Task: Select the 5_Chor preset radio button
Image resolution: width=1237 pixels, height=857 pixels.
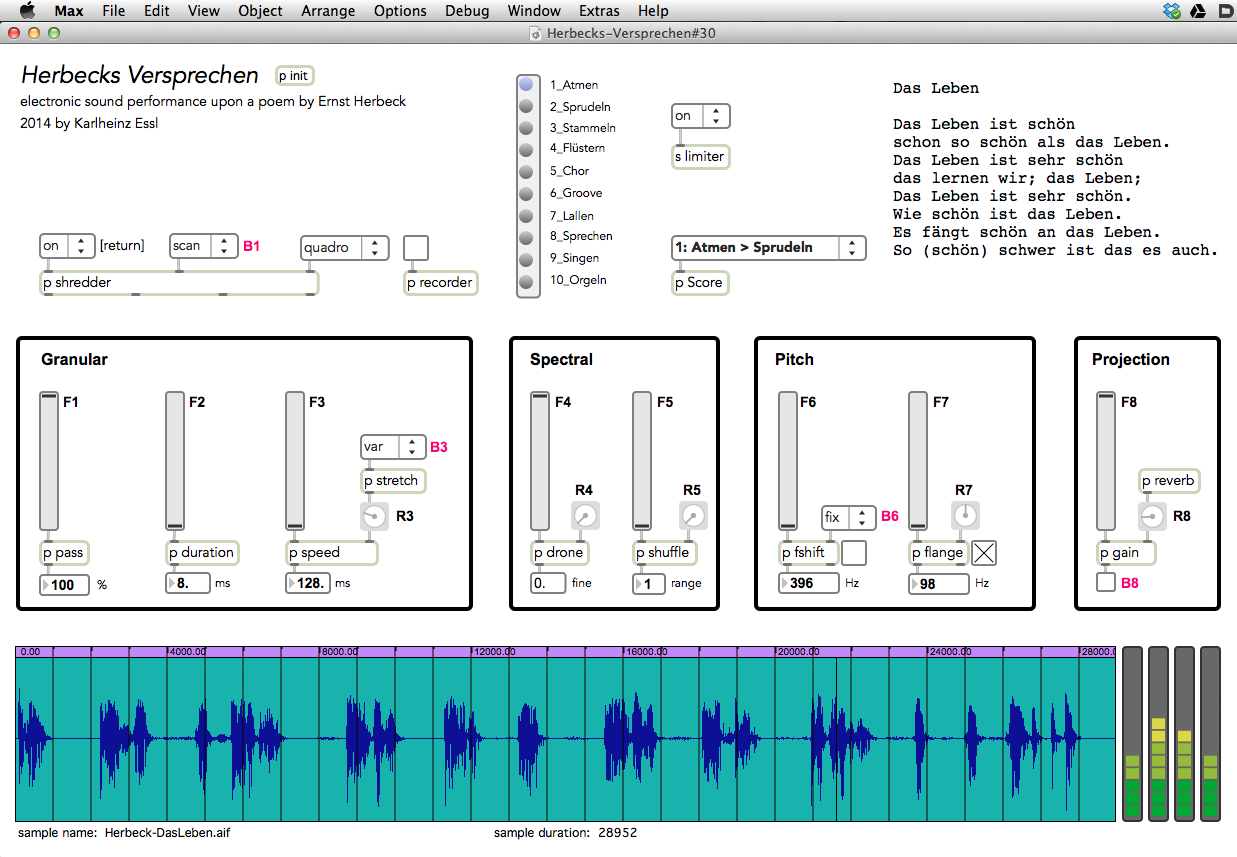Action: point(526,172)
